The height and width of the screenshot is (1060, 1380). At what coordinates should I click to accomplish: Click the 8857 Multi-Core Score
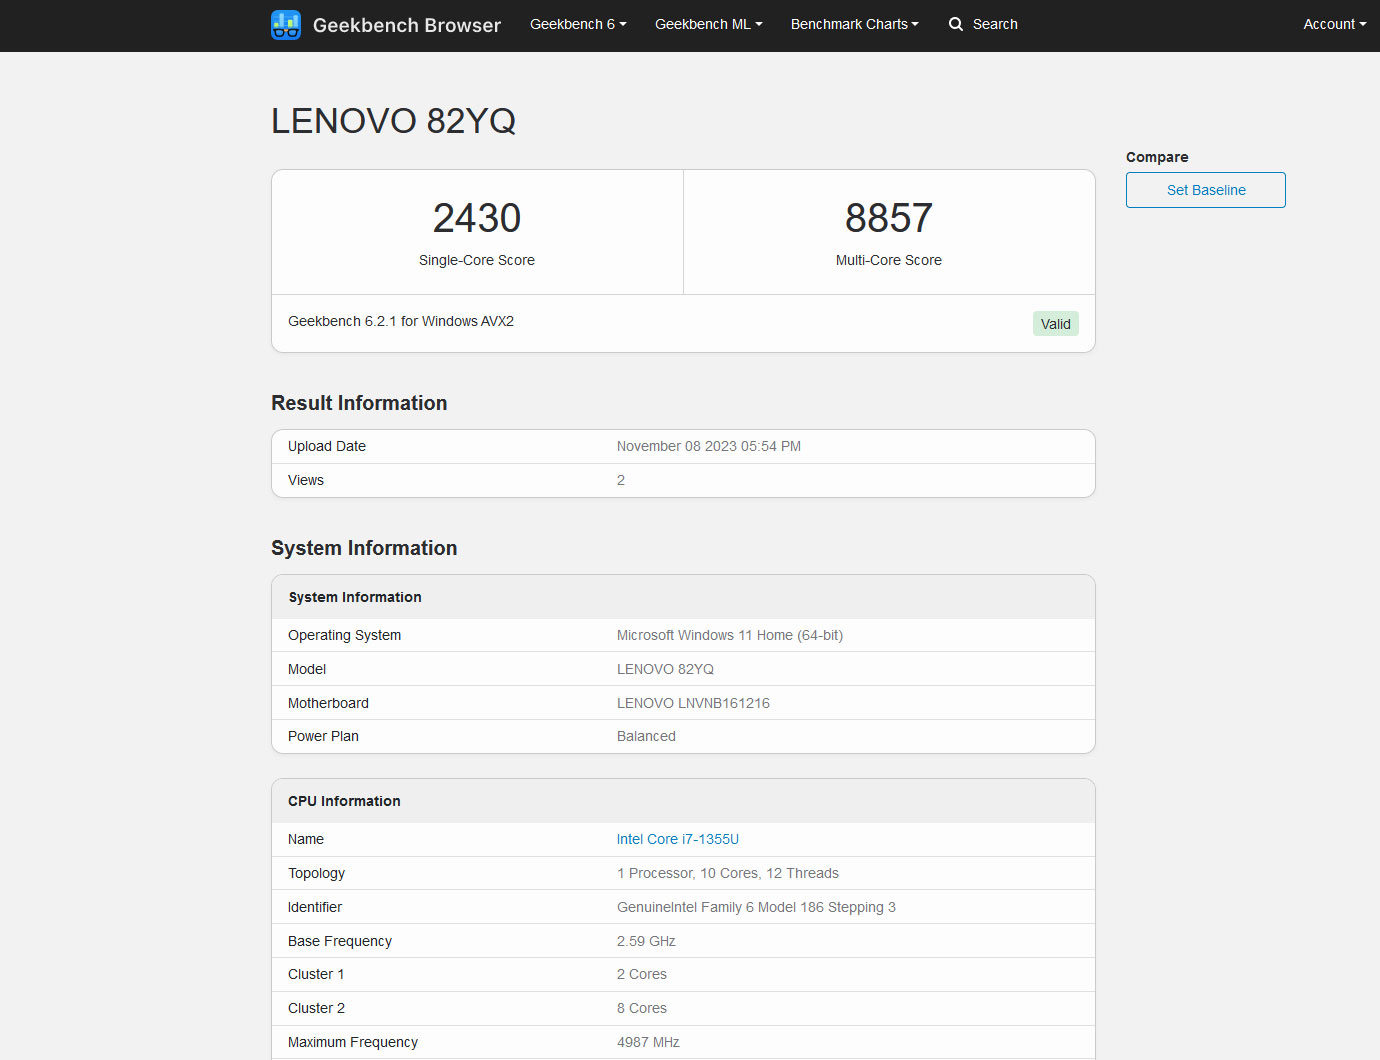click(x=888, y=218)
